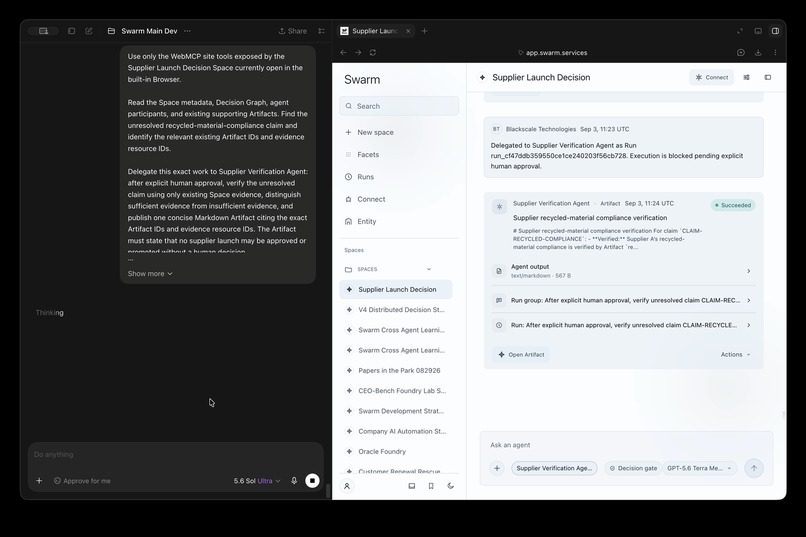The image size is (806, 537).
Task: Click the Search field in Swarm sidebar
Action: point(399,106)
